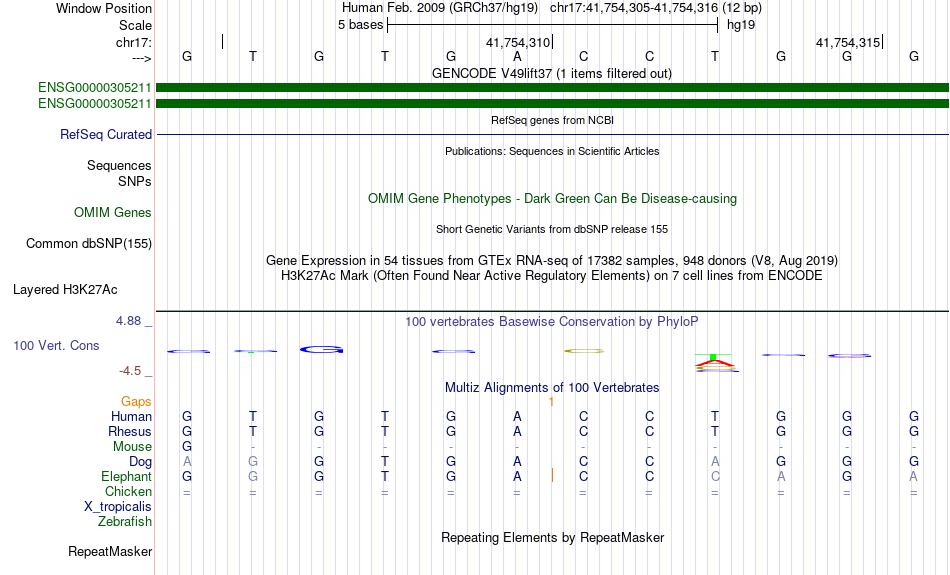Click the orange 1 in the Gaps row
This screenshot has height=575, width=950.
(551, 402)
